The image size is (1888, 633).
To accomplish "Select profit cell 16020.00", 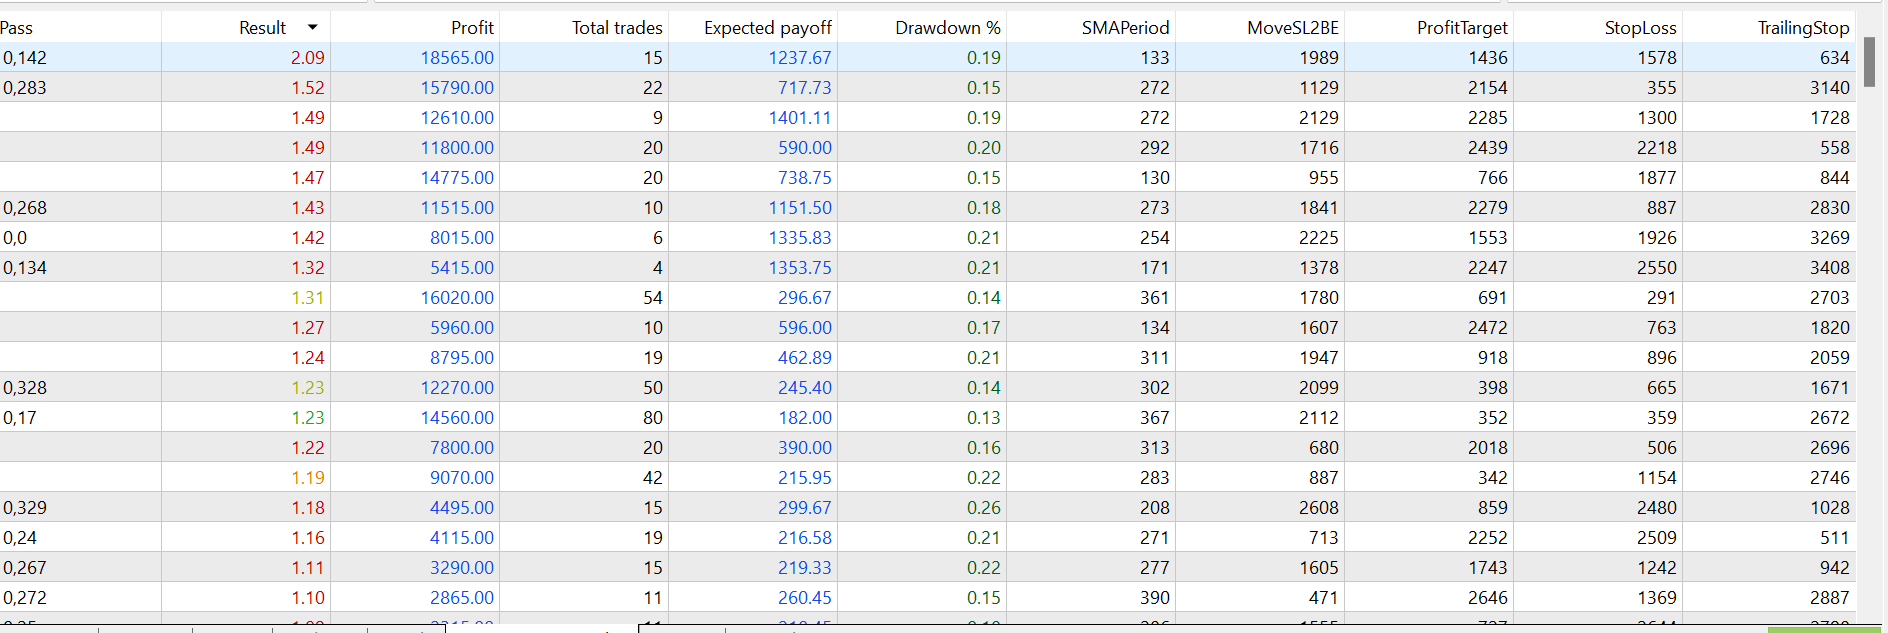I will 457,298.
